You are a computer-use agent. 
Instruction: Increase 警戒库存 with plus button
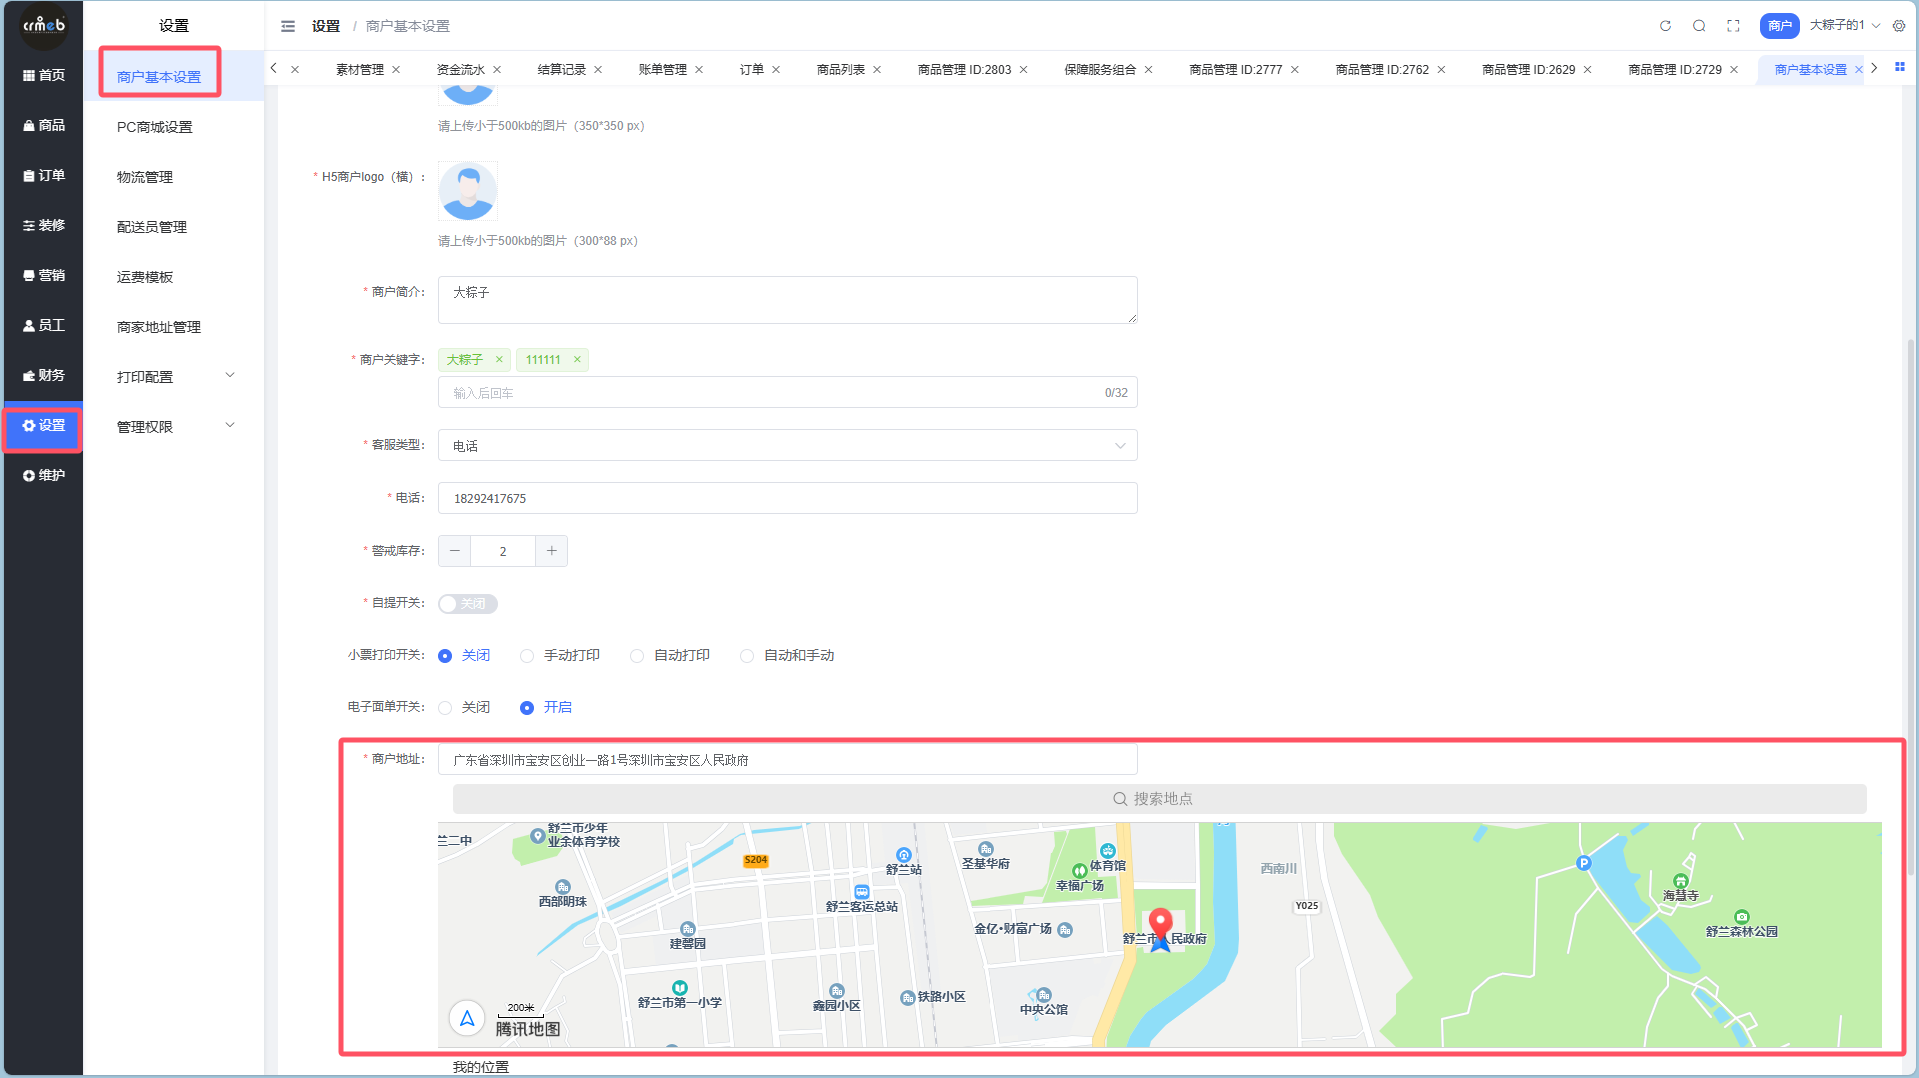(x=551, y=551)
